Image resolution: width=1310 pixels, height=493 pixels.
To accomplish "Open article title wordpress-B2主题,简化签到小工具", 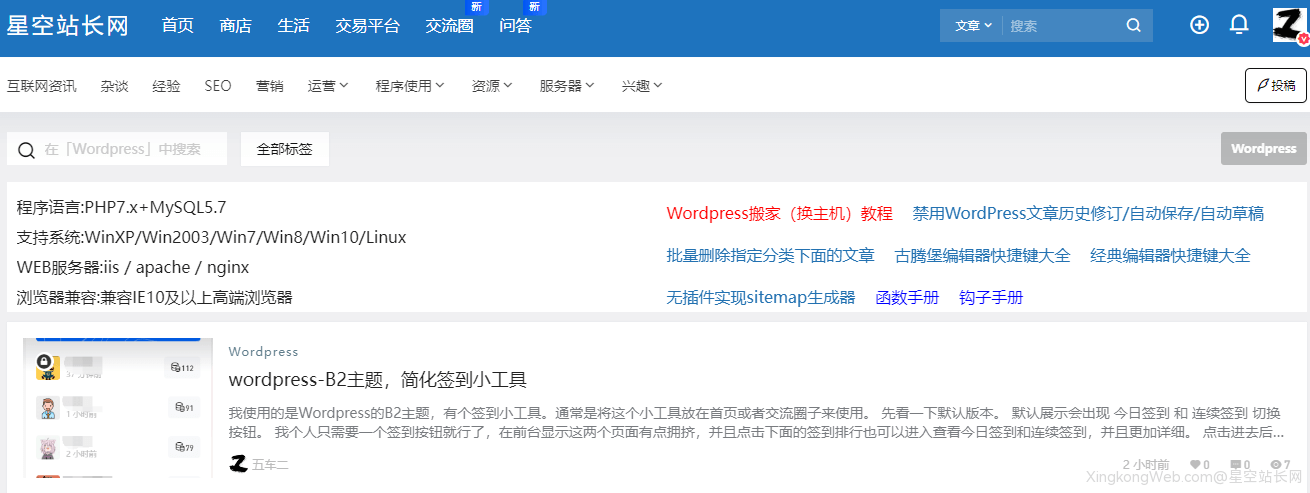I will pos(378,380).
